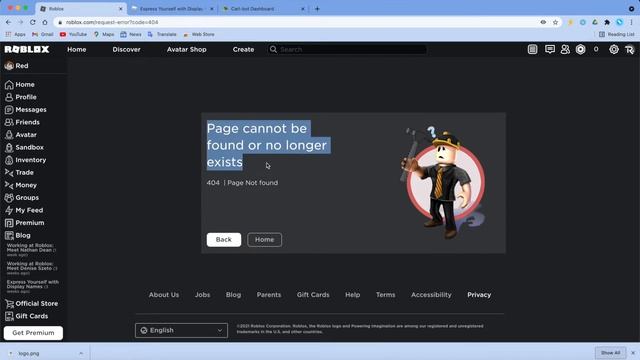Select Avatar Shop in top navigation
Image resolution: width=640 pixels, height=360 pixels.
tap(187, 49)
